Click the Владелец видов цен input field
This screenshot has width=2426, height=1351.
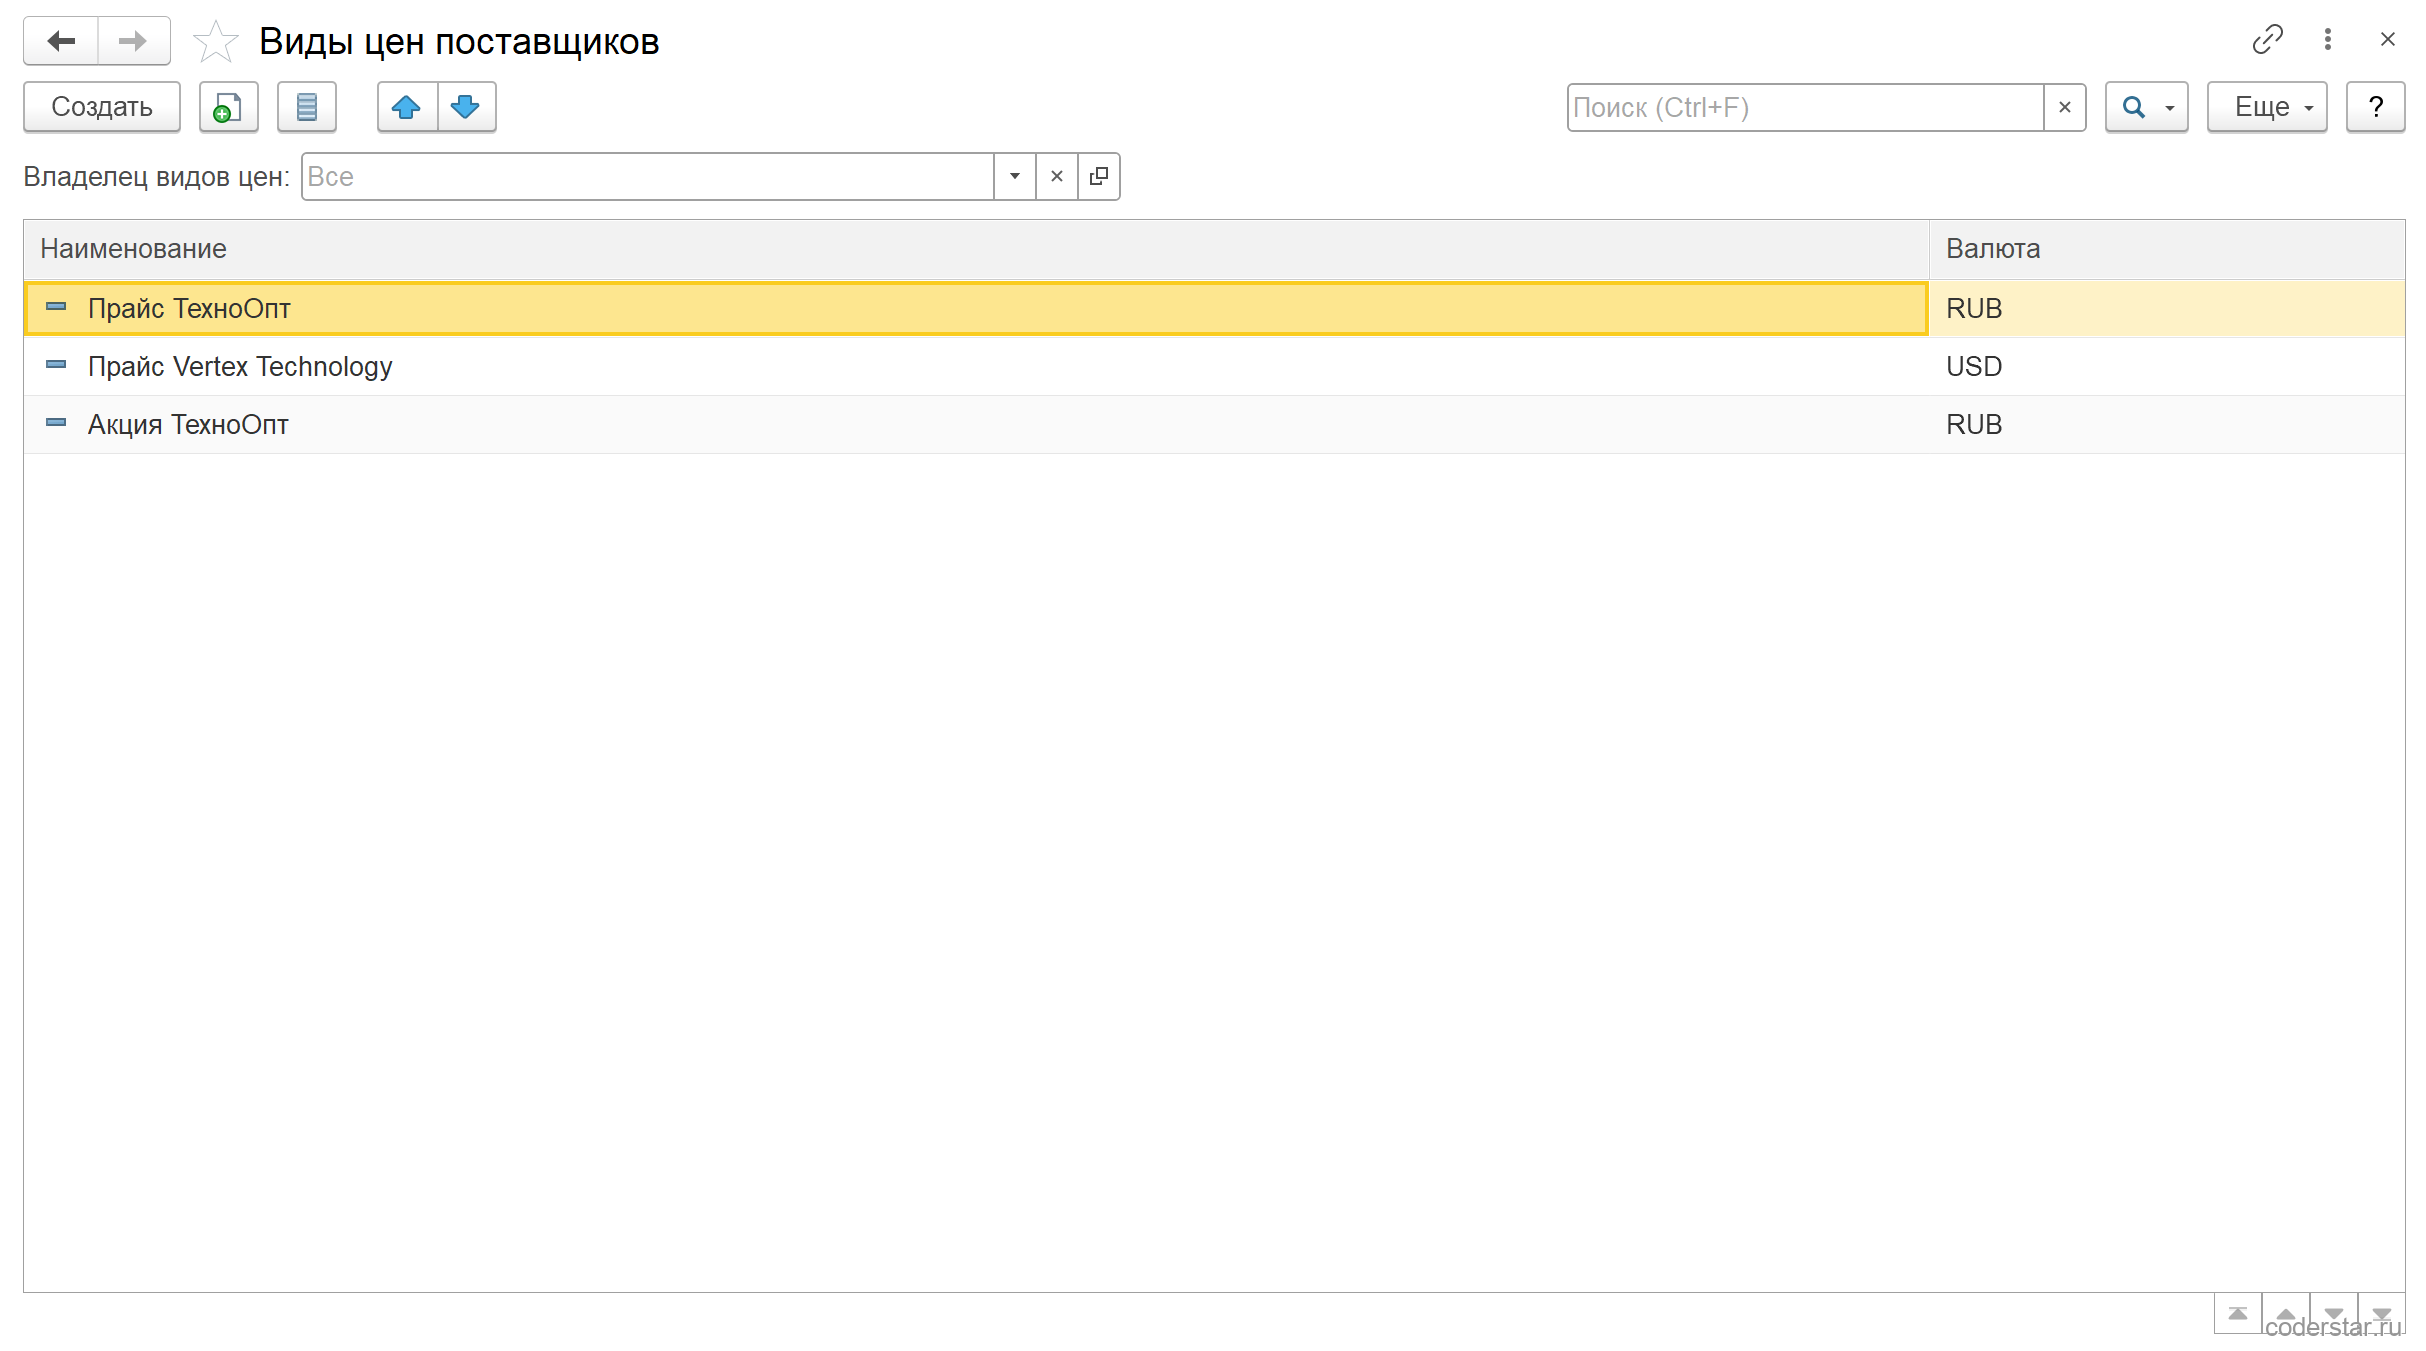(648, 176)
